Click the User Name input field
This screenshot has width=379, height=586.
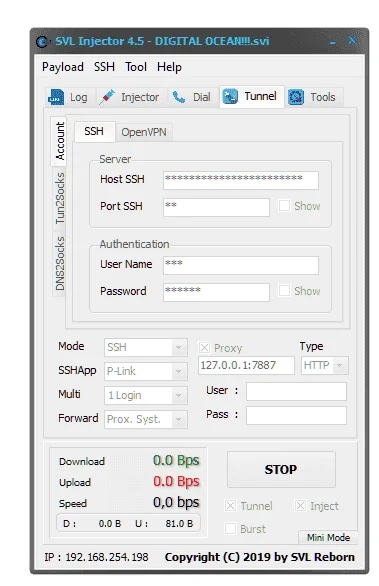tap(241, 265)
